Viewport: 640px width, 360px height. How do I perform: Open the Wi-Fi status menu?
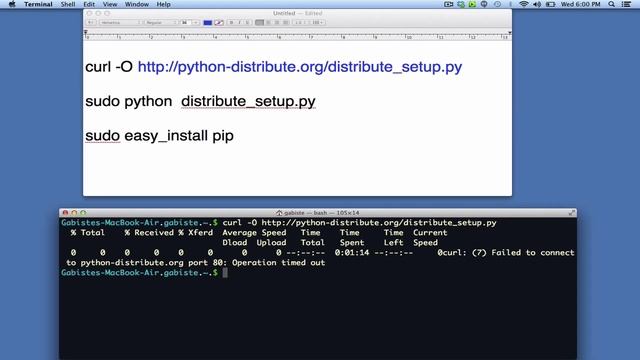click(524, 4)
